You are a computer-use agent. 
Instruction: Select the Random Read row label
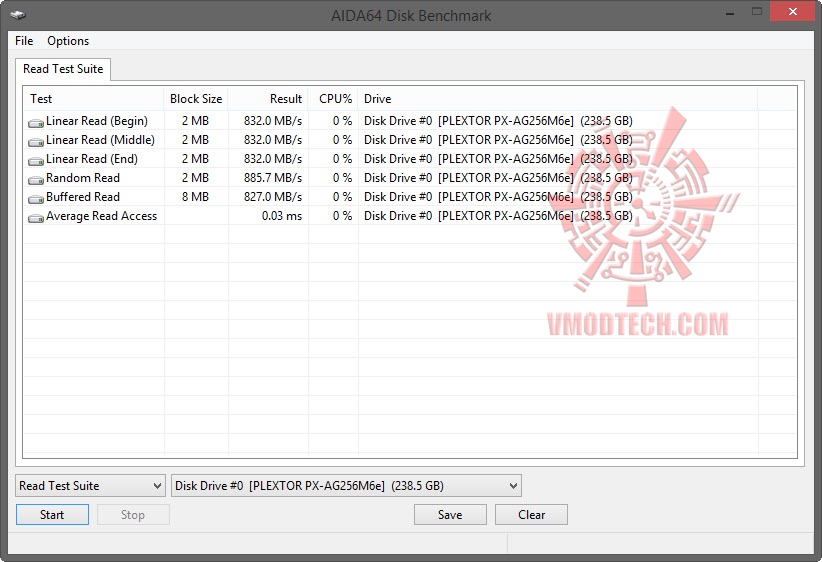click(83, 178)
